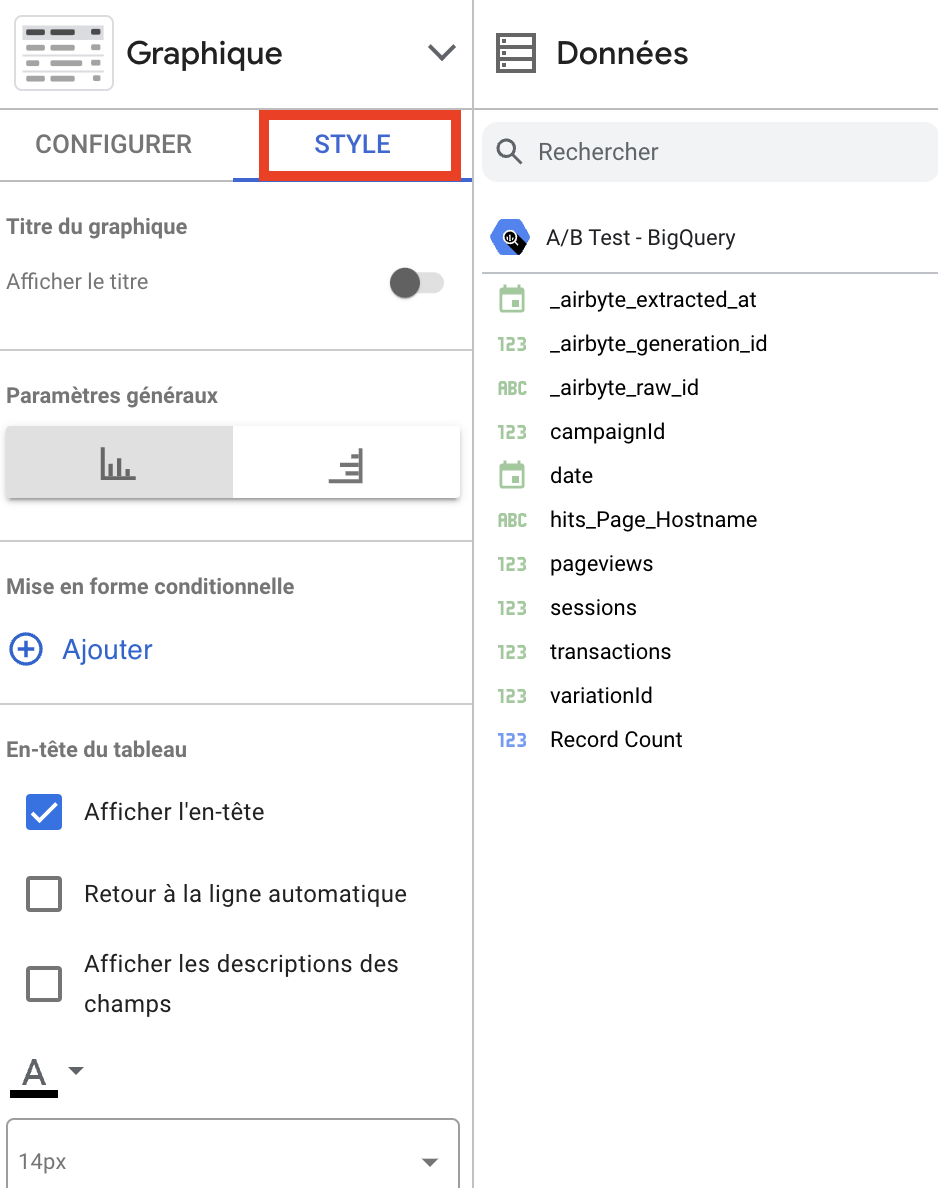The width and height of the screenshot is (938, 1188).
Task: Click the Ajouter conditional formatting link
Action: (107, 649)
